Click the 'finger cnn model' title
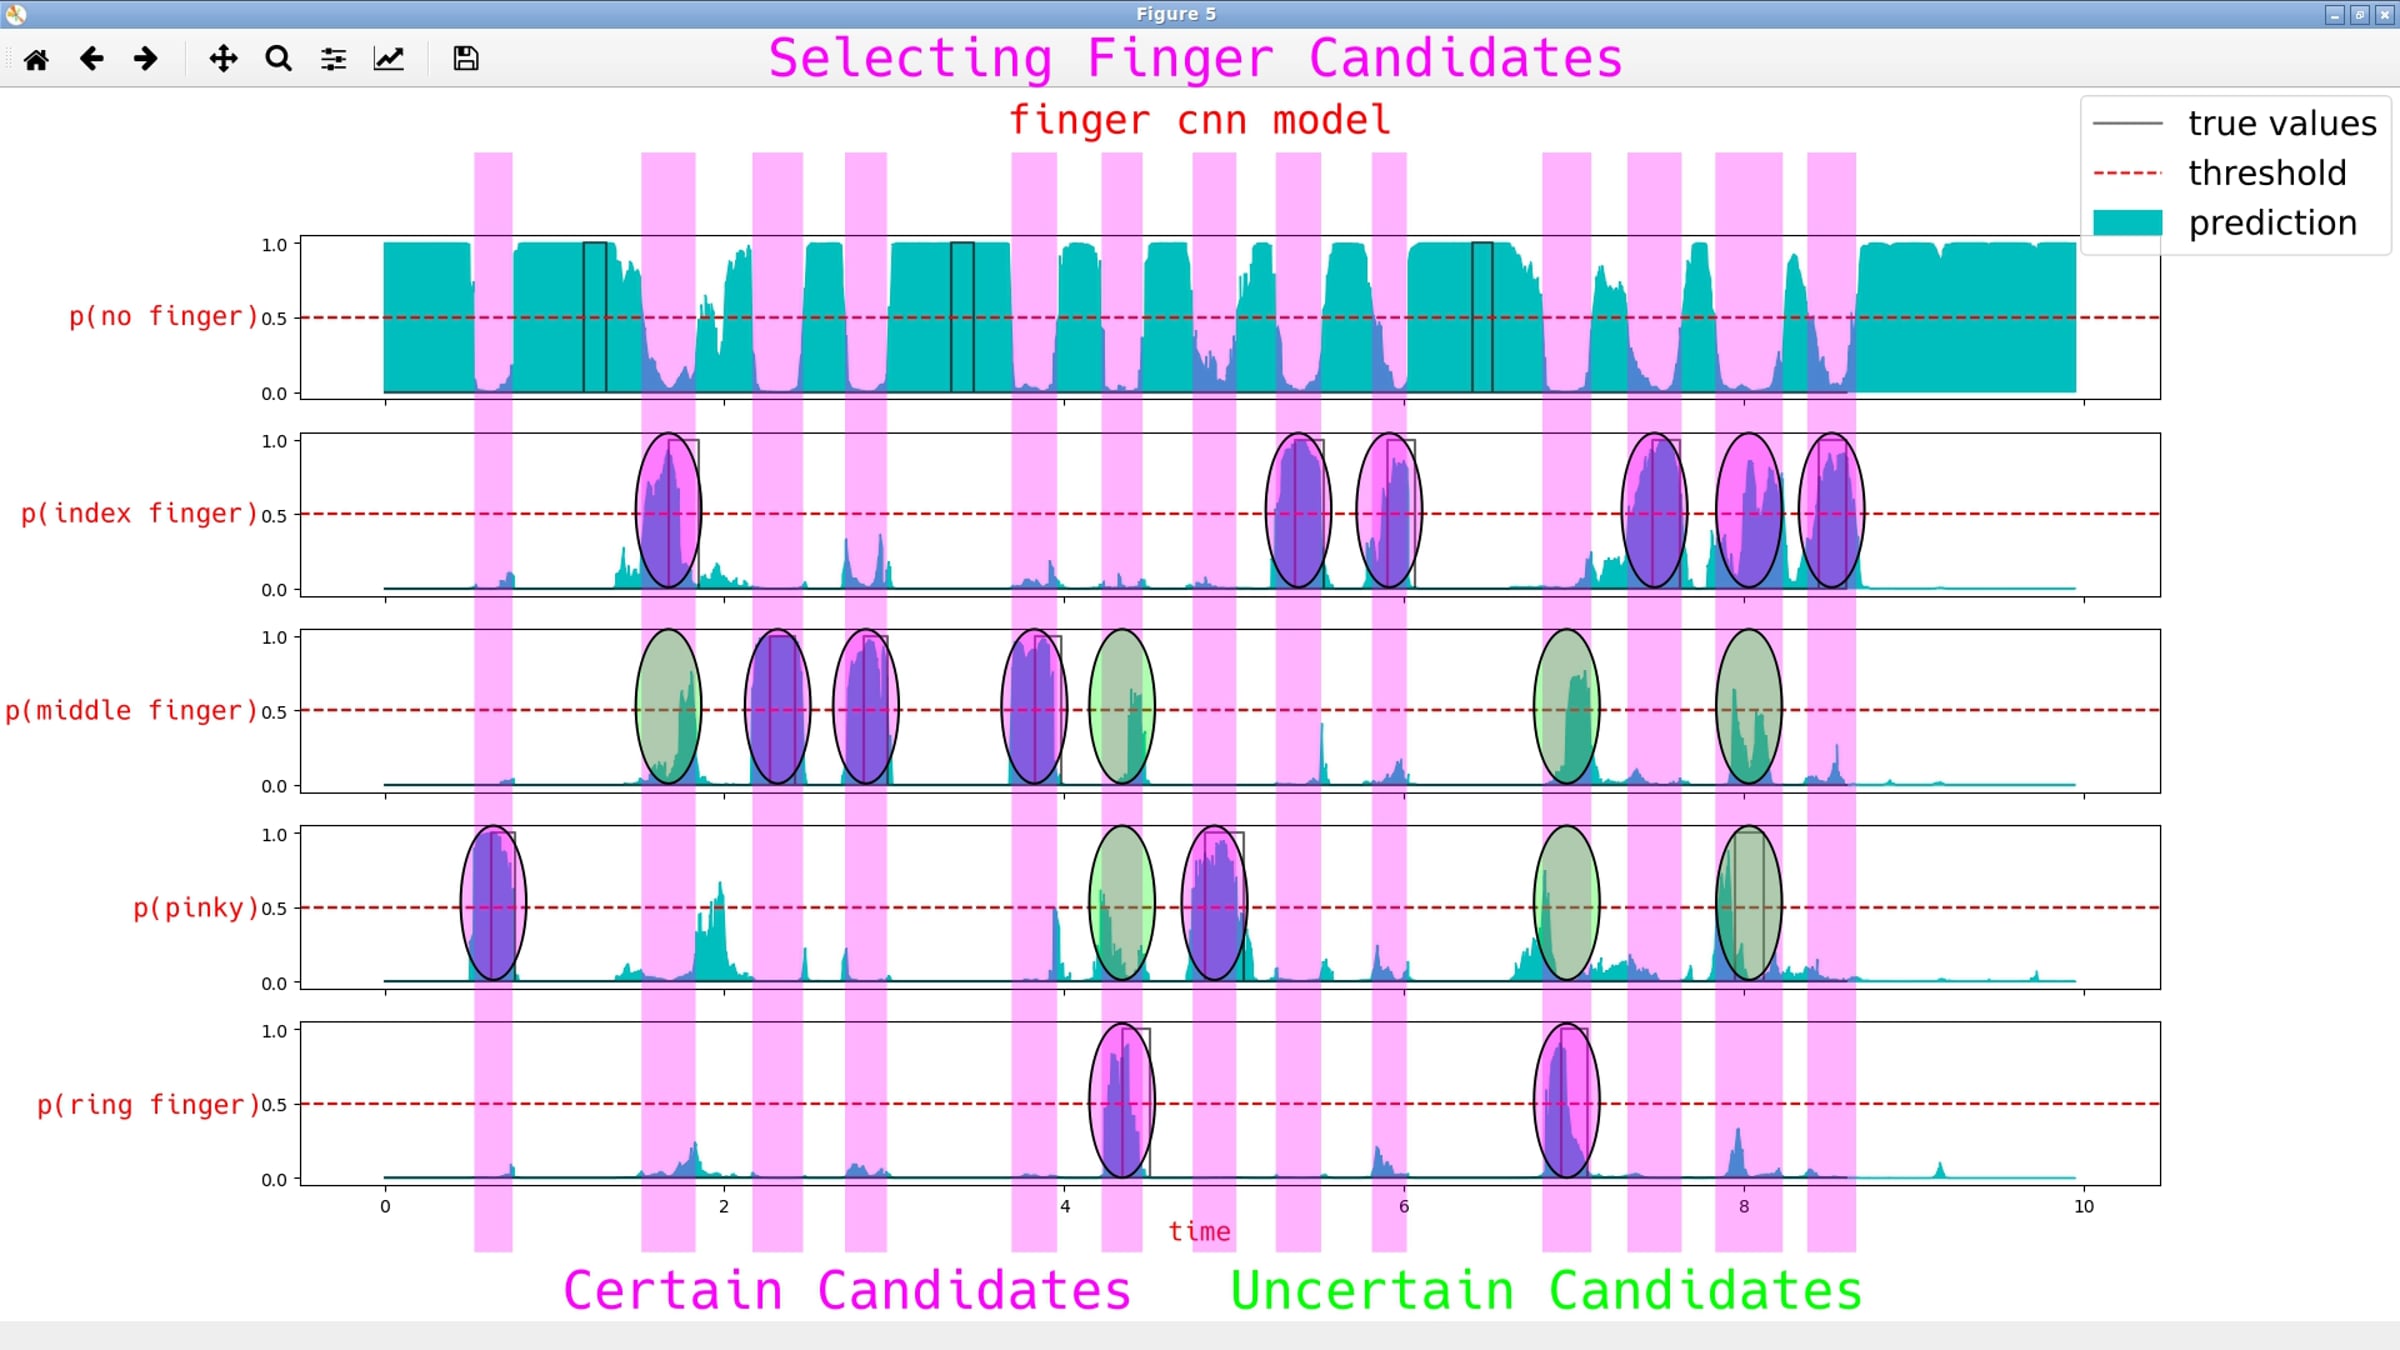2400x1350 pixels. tap(1199, 120)
